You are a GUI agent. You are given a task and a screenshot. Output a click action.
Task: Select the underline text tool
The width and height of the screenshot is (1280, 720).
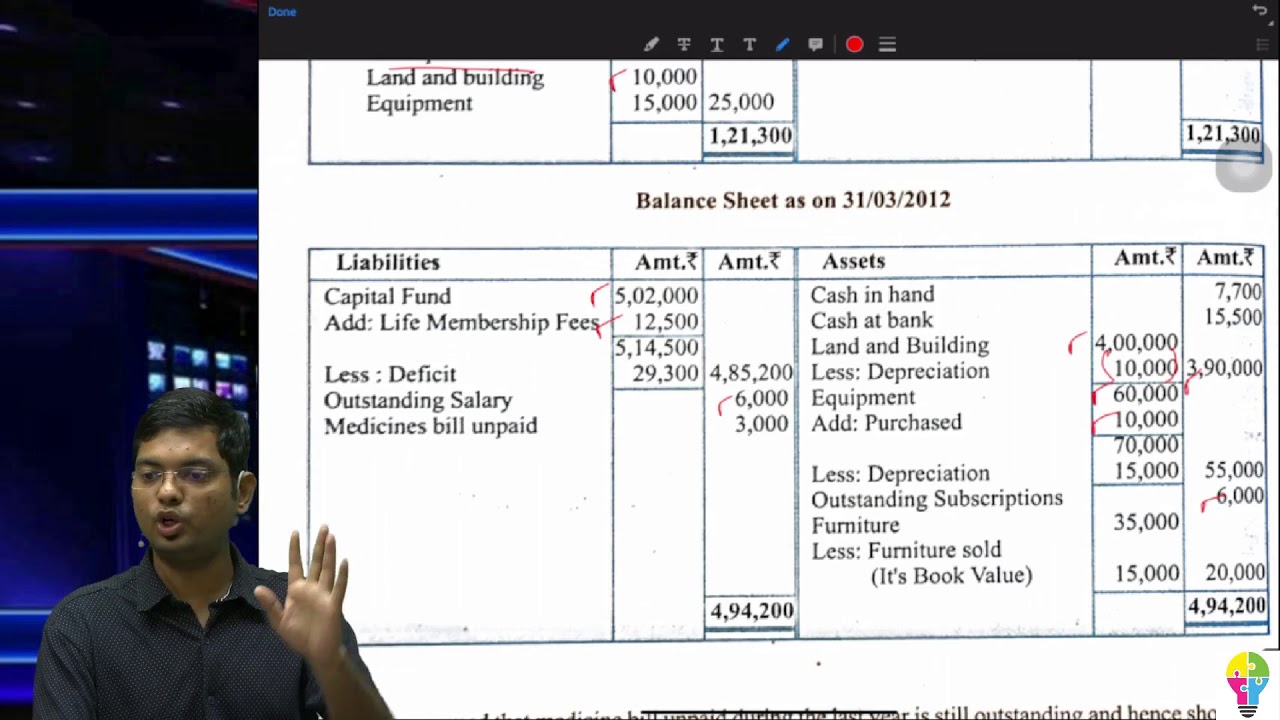[x=717, y=44]
